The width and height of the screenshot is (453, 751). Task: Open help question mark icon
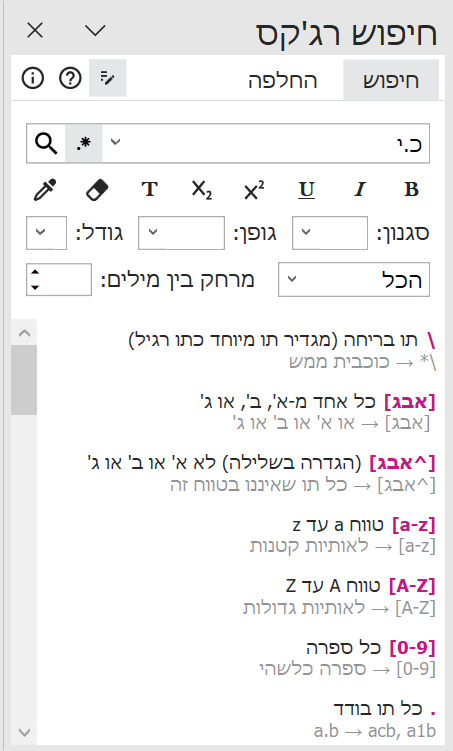click(70, 78)
